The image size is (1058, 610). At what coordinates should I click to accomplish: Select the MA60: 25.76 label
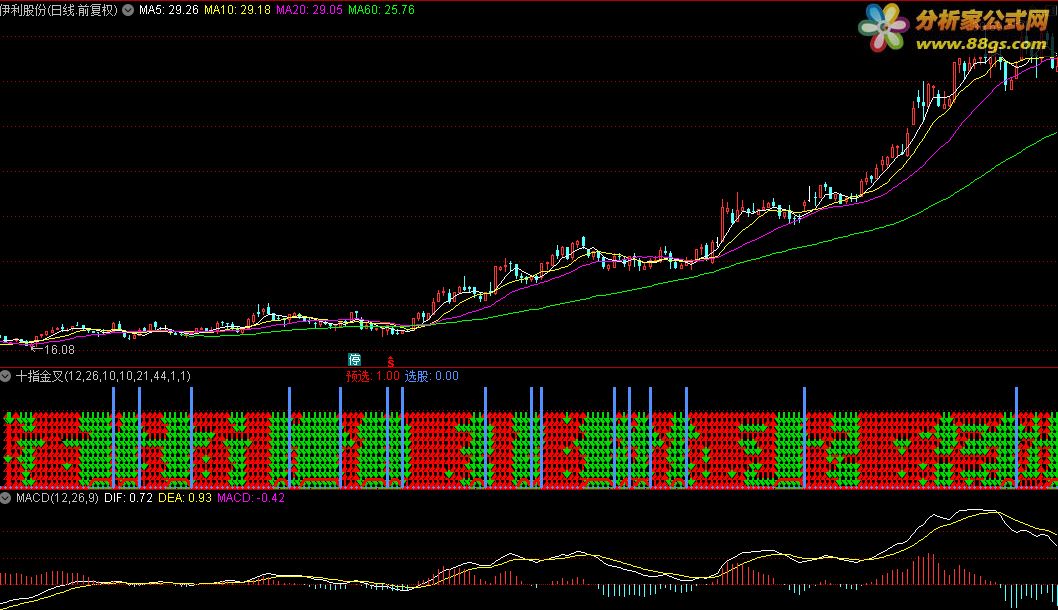[x=381, y=10]
